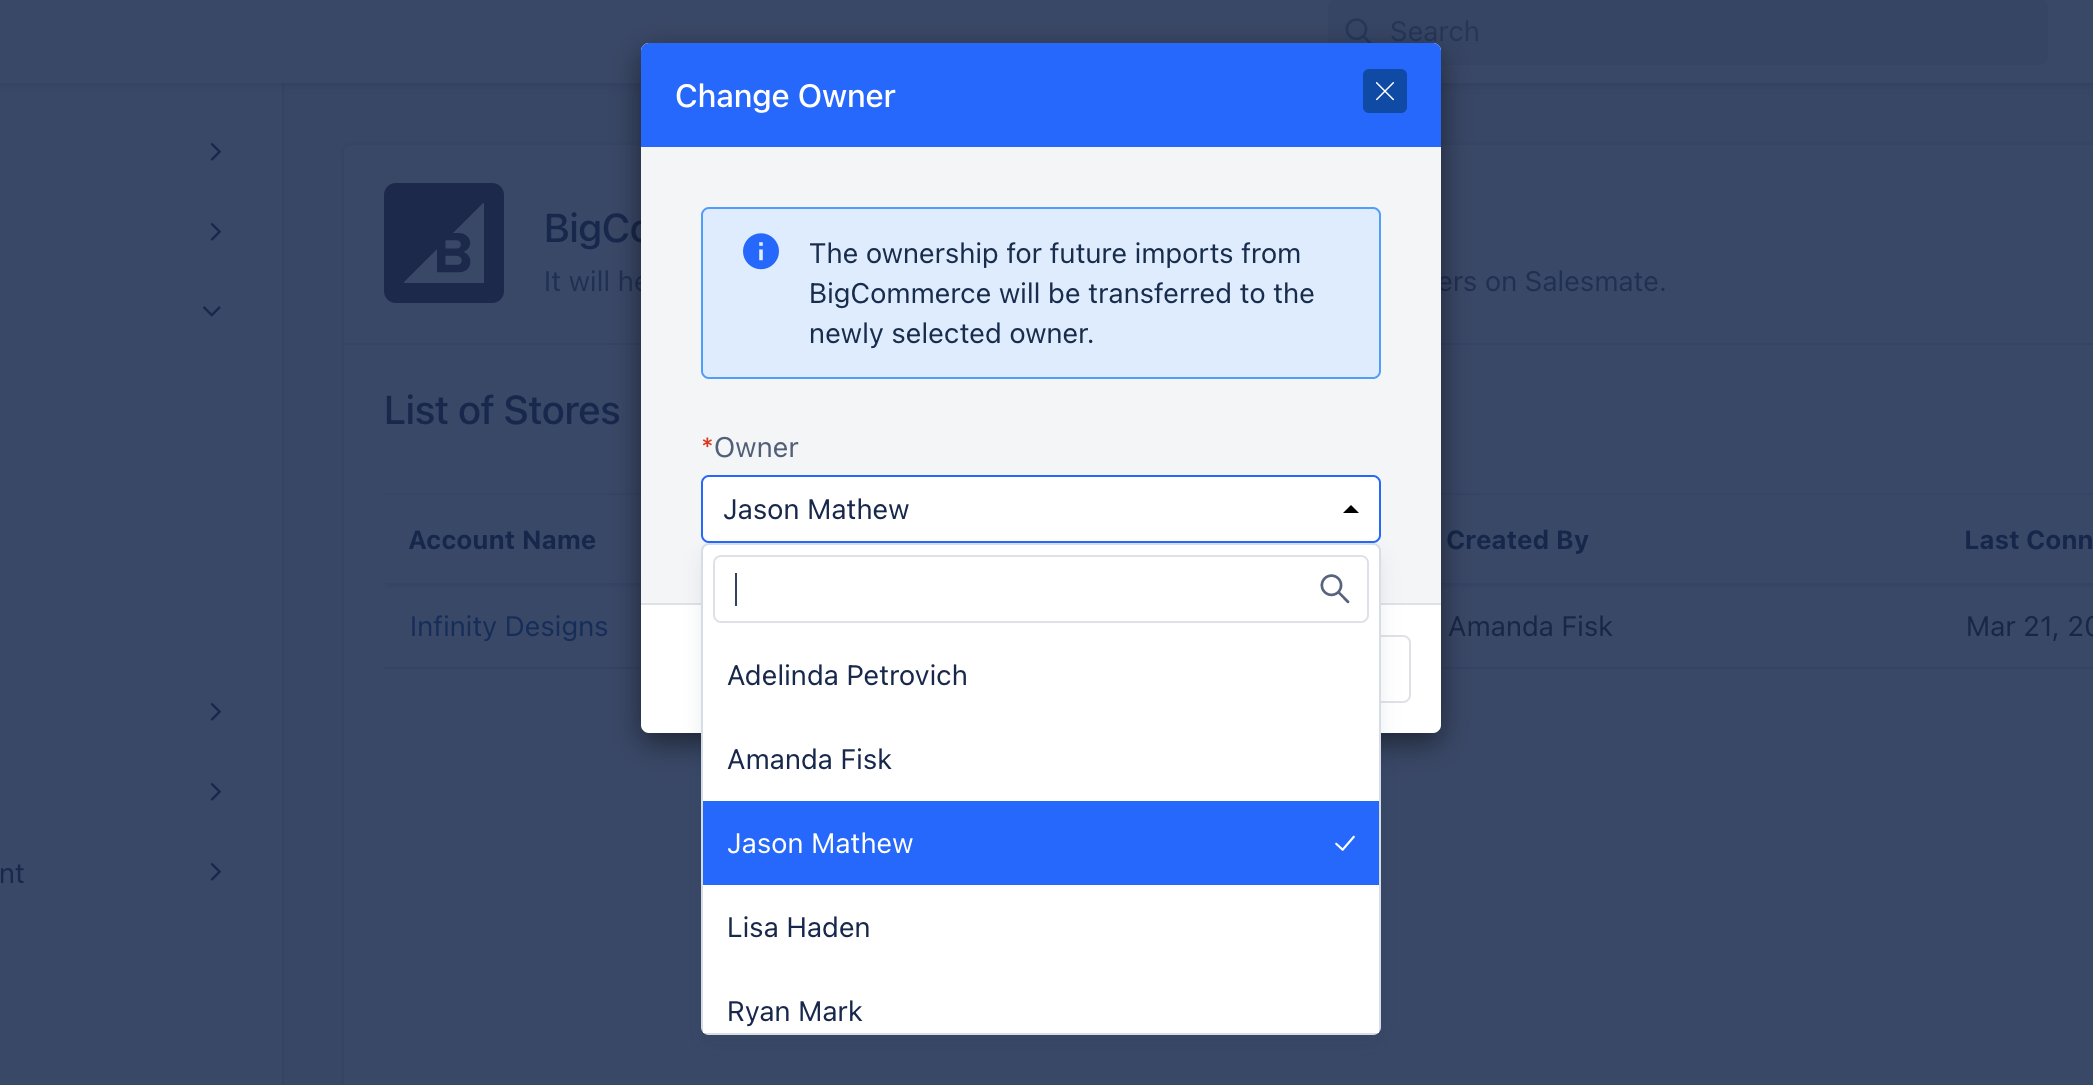
Task: Click the blue info icon in notice
Action: click(x=760, y=251)
